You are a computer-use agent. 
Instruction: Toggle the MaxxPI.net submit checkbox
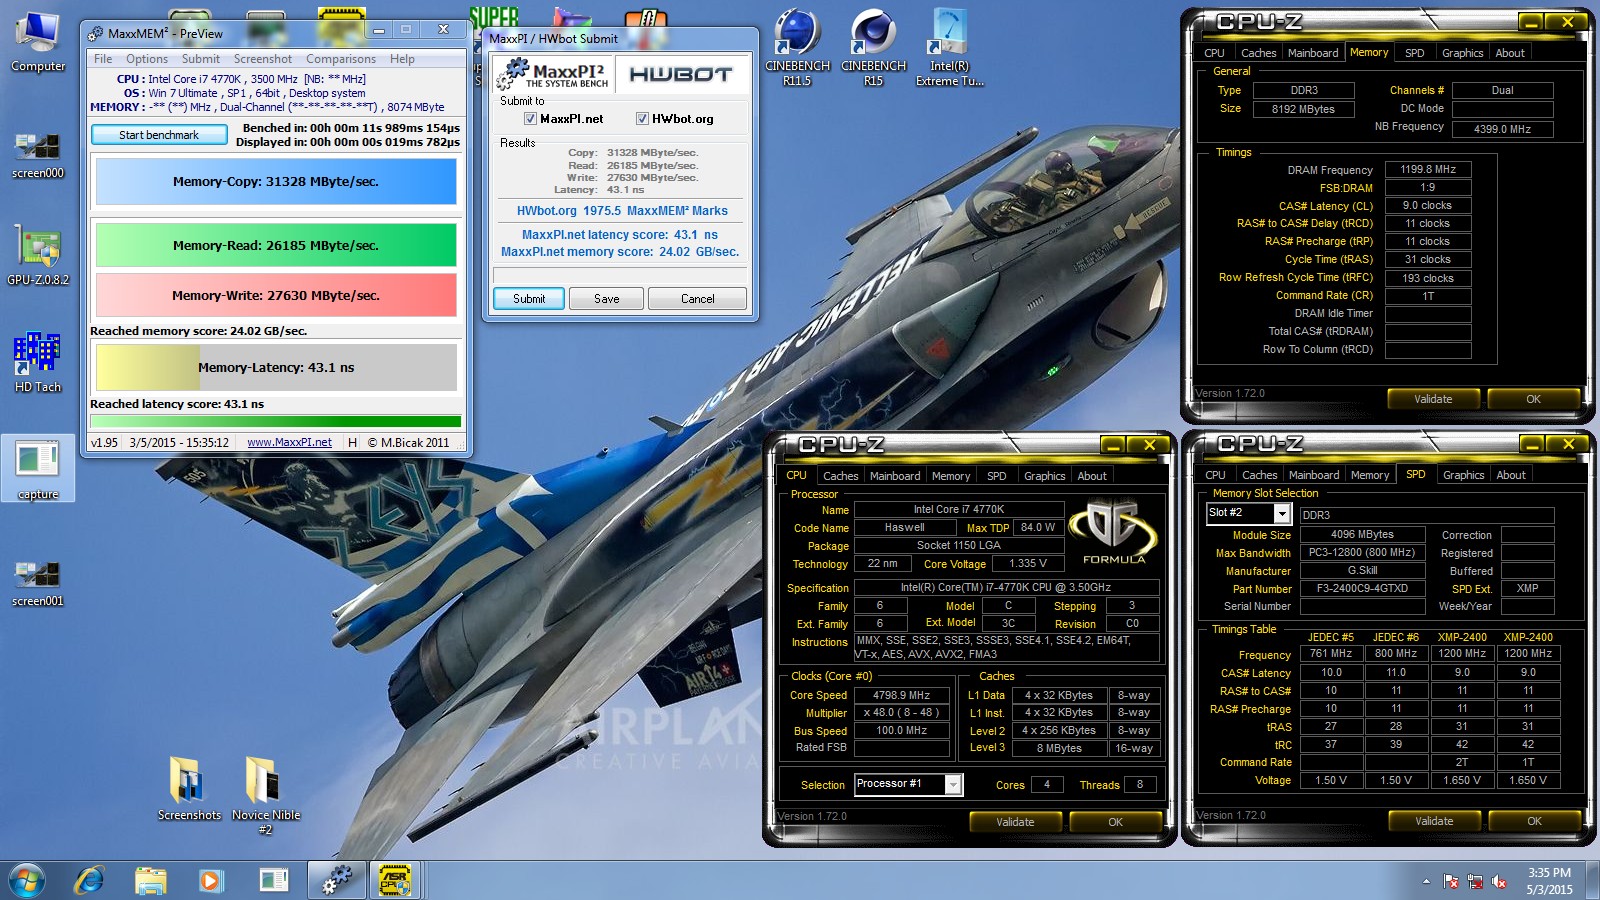point(530,118)
